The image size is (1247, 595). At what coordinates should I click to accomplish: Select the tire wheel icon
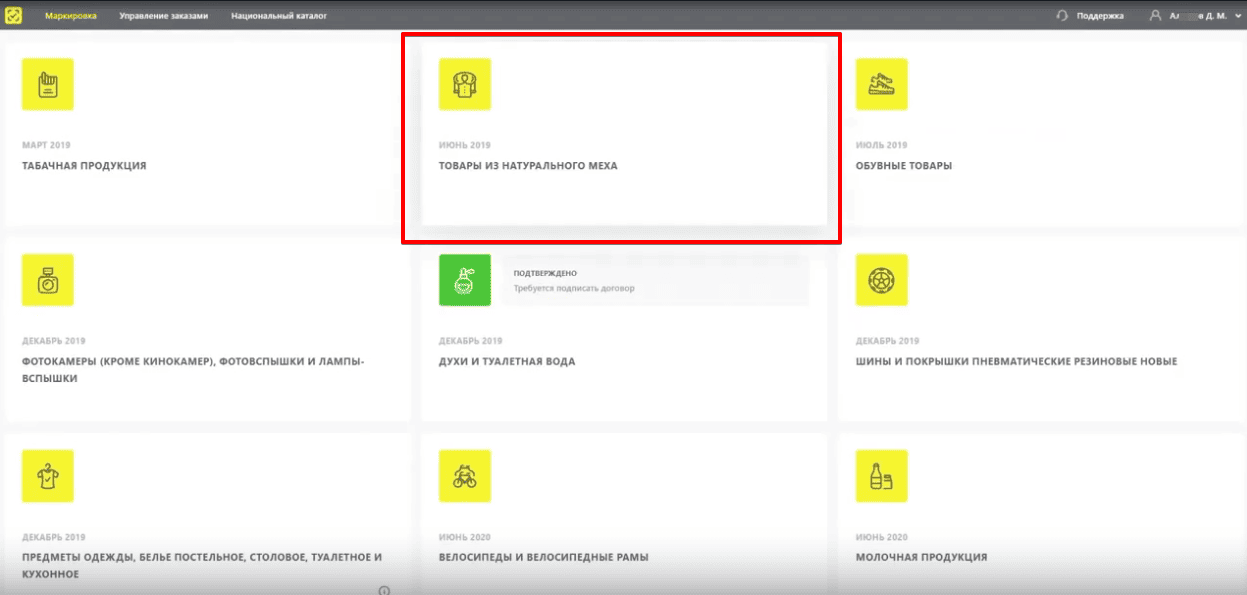882,280
